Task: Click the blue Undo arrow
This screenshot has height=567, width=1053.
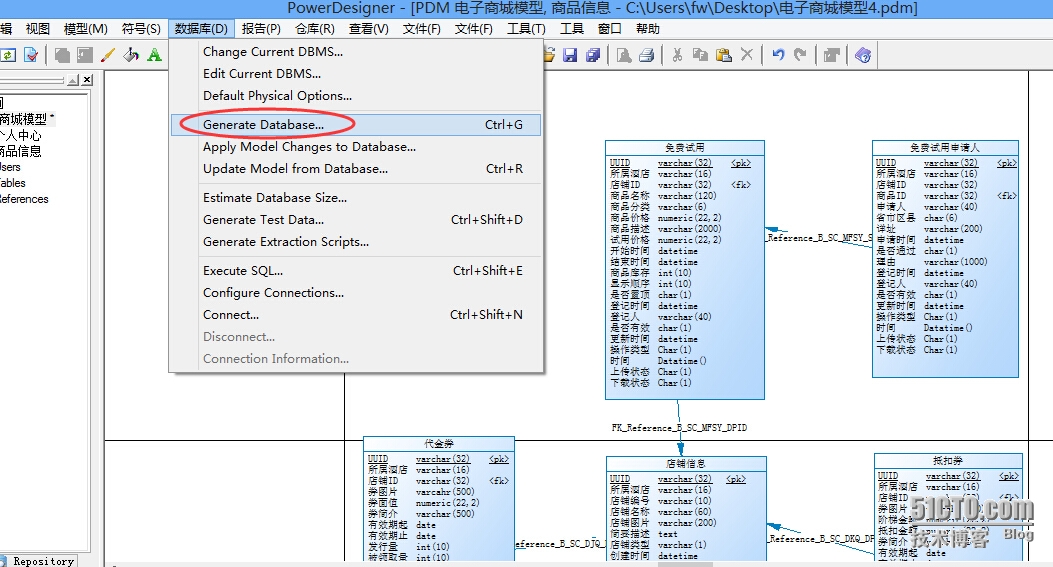Action: [778, 55]
